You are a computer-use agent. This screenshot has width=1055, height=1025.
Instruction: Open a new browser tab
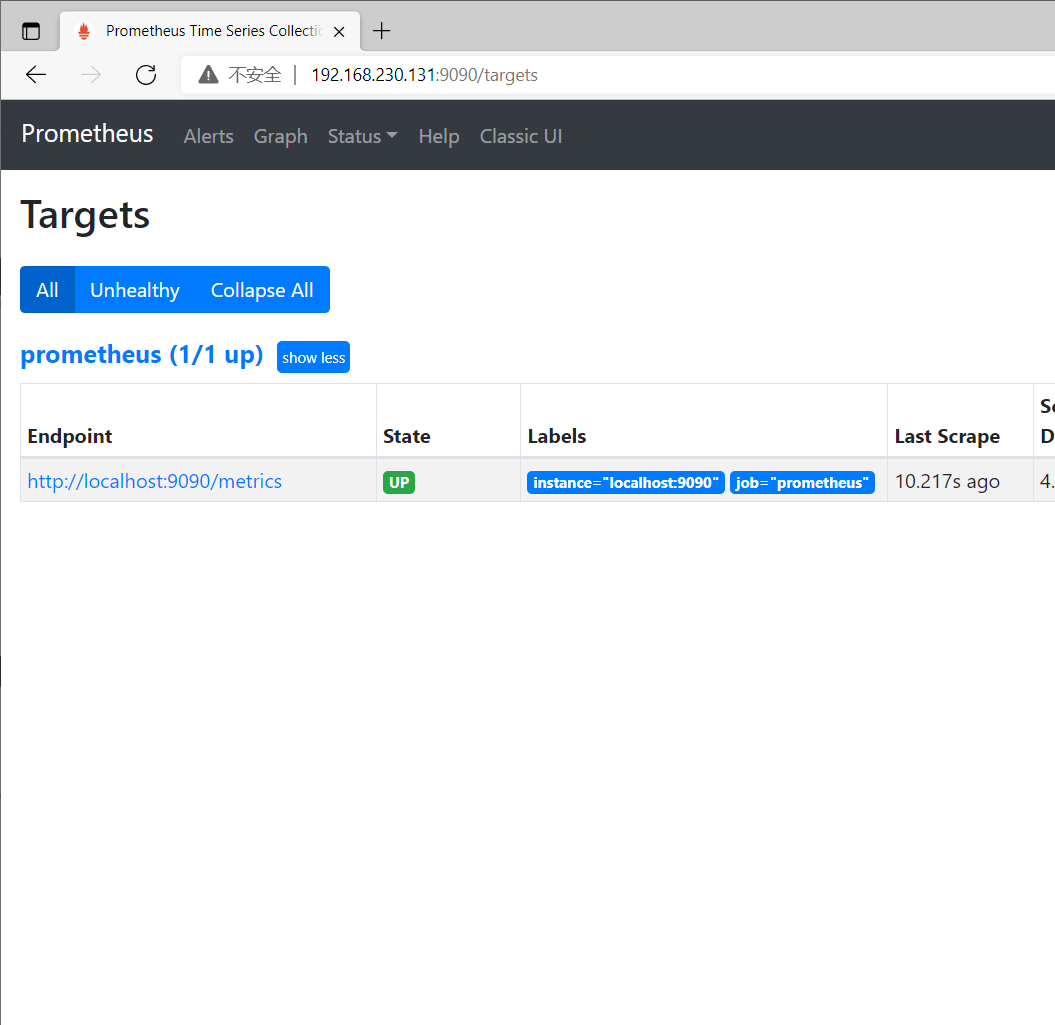pyautogui.click(x=381, y=31)
